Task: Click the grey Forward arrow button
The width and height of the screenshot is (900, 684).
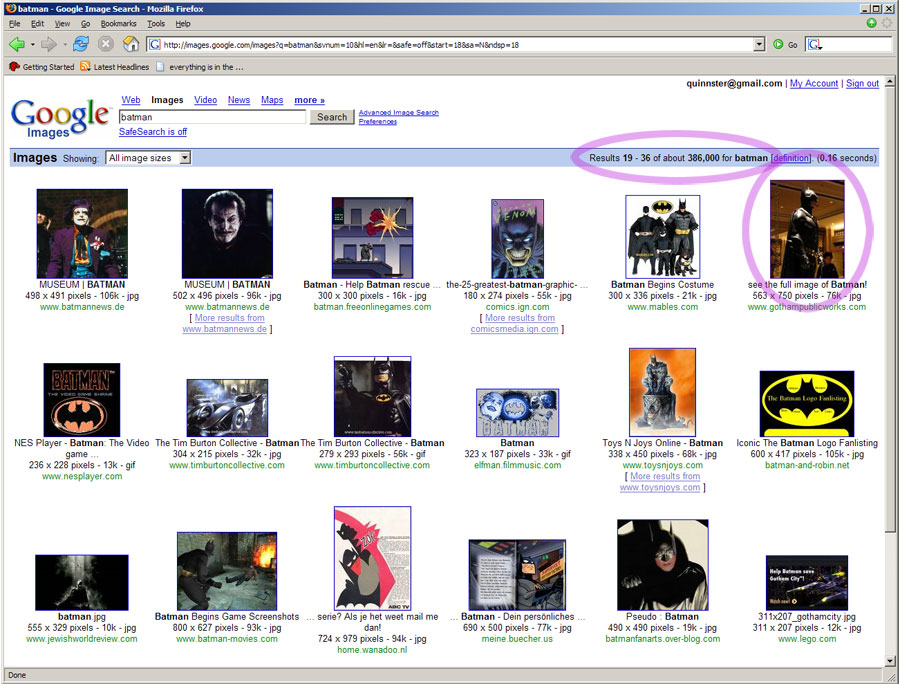Action: (49, 44)
